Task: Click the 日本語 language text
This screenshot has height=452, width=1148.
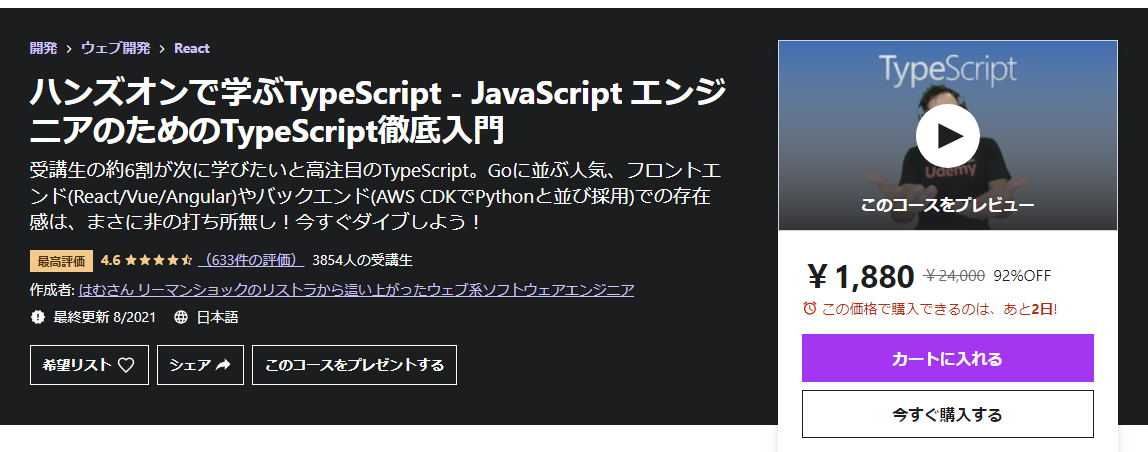Action: [217, 317]
